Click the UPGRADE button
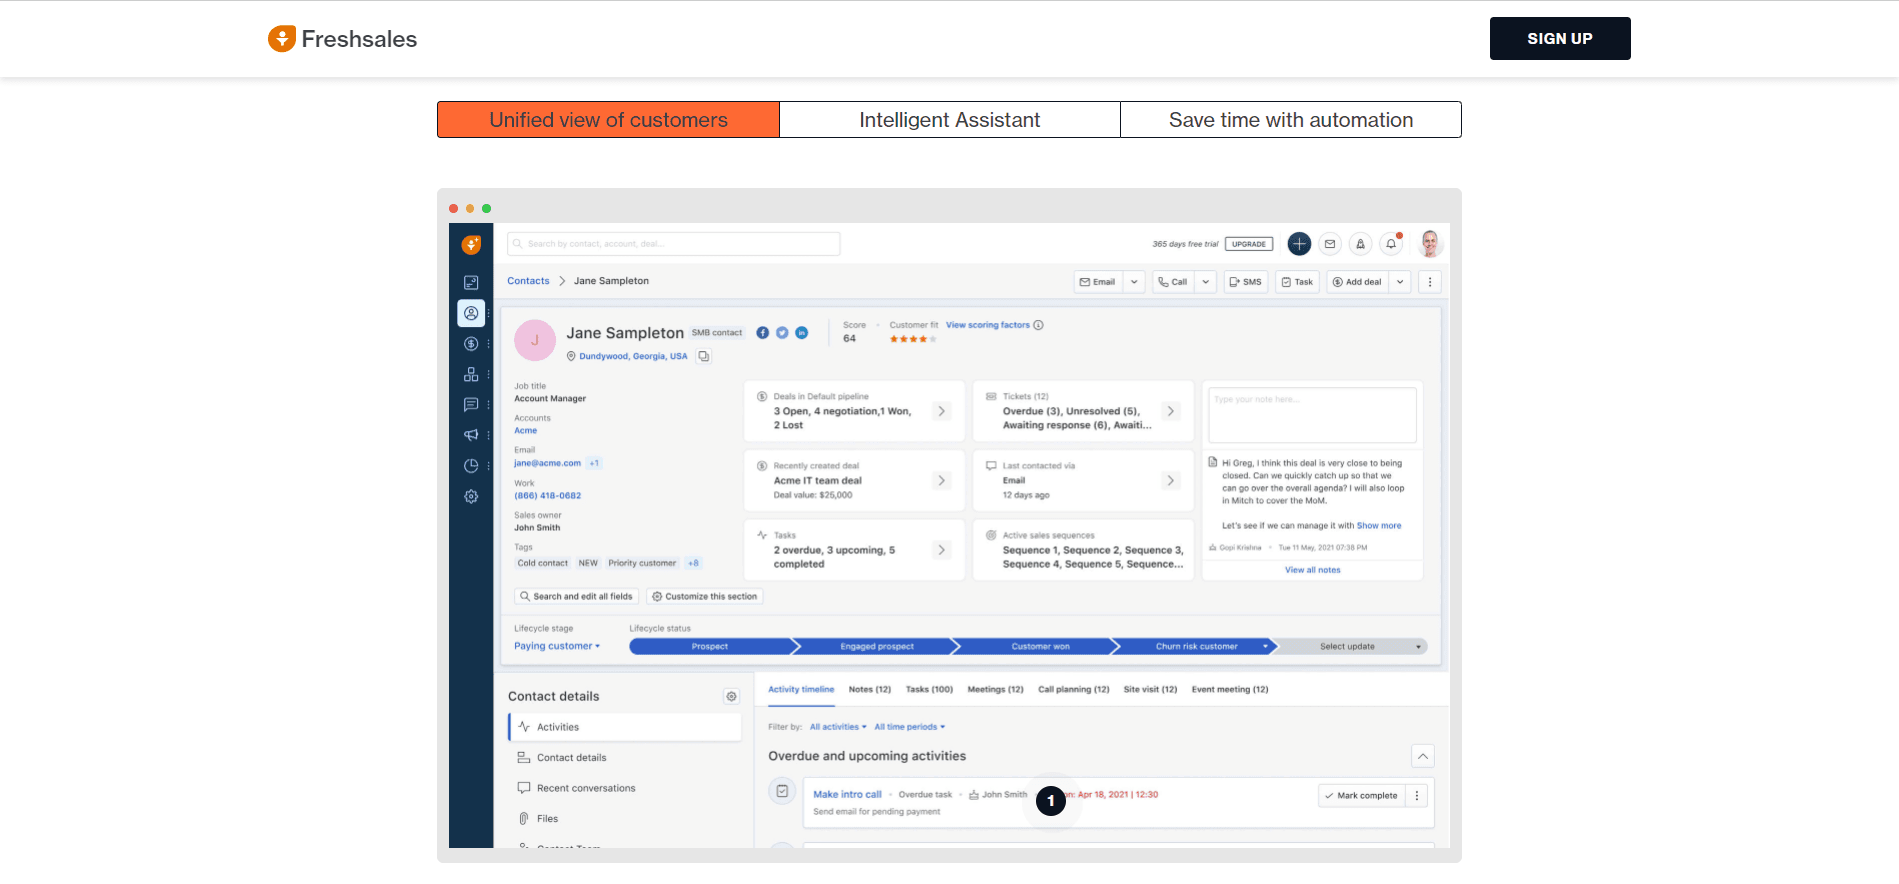The width and height of the screenshot is (1899, 884). pos(1249,244)
